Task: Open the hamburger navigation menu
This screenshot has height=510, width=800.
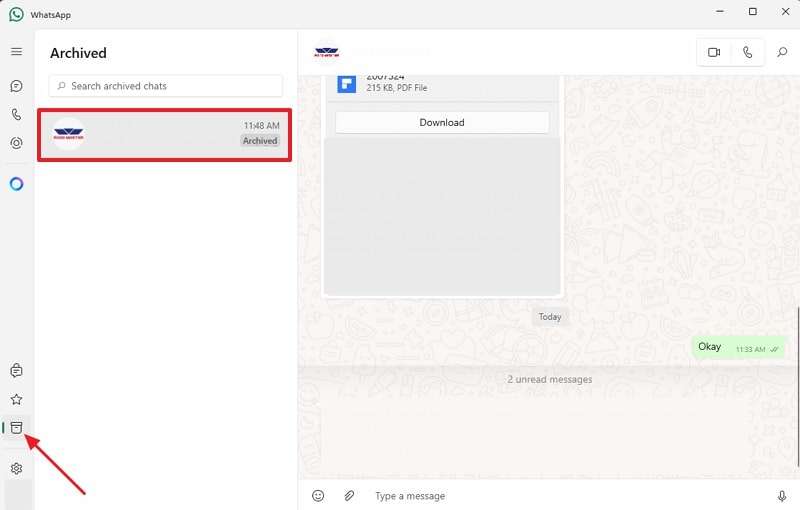Action: pos(16,51)
